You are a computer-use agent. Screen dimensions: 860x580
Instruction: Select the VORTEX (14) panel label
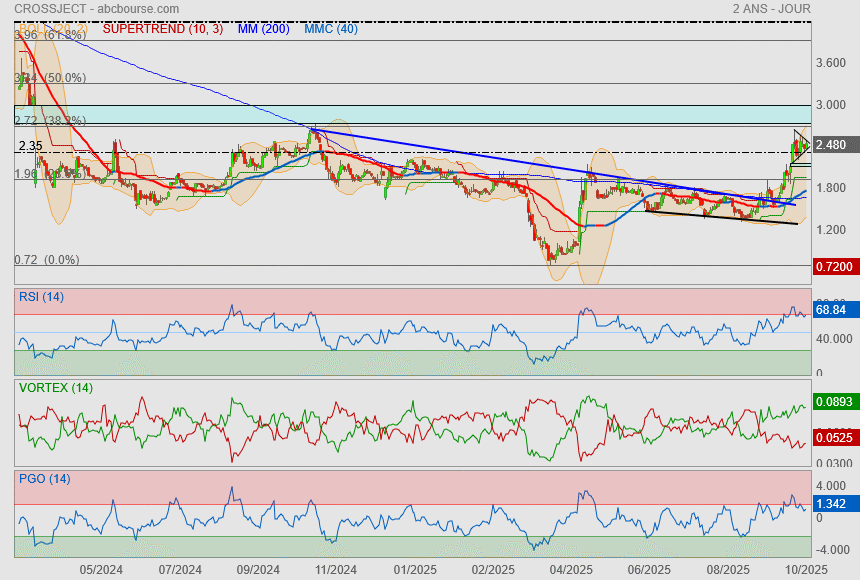(x=56, y=387)
